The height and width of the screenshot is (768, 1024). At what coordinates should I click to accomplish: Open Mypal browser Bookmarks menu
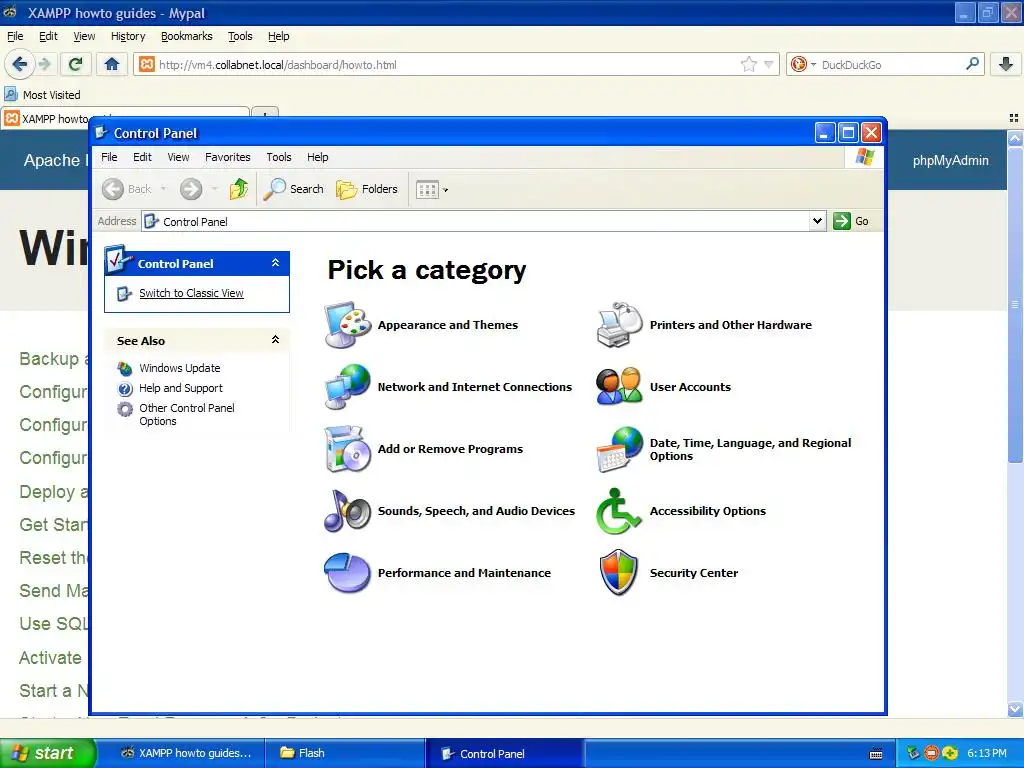(x=187, y=36)
